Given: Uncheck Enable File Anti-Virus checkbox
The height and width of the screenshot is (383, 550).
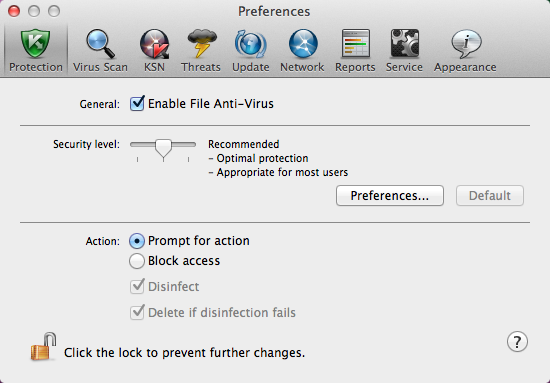Looking at the screenshot, I should point(137,103).
